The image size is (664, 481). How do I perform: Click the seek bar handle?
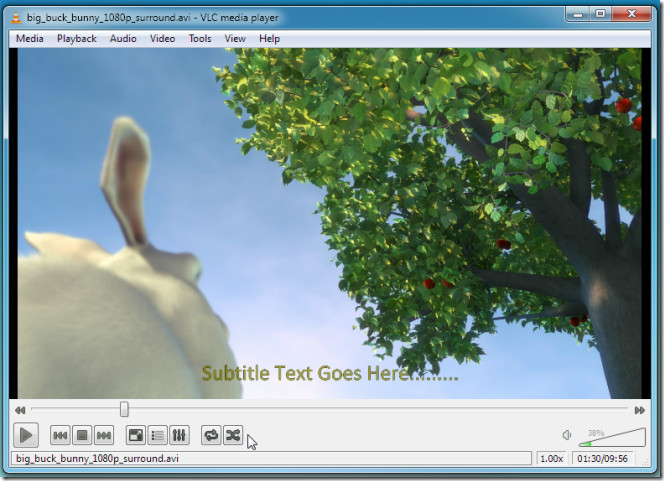point(124,409)
